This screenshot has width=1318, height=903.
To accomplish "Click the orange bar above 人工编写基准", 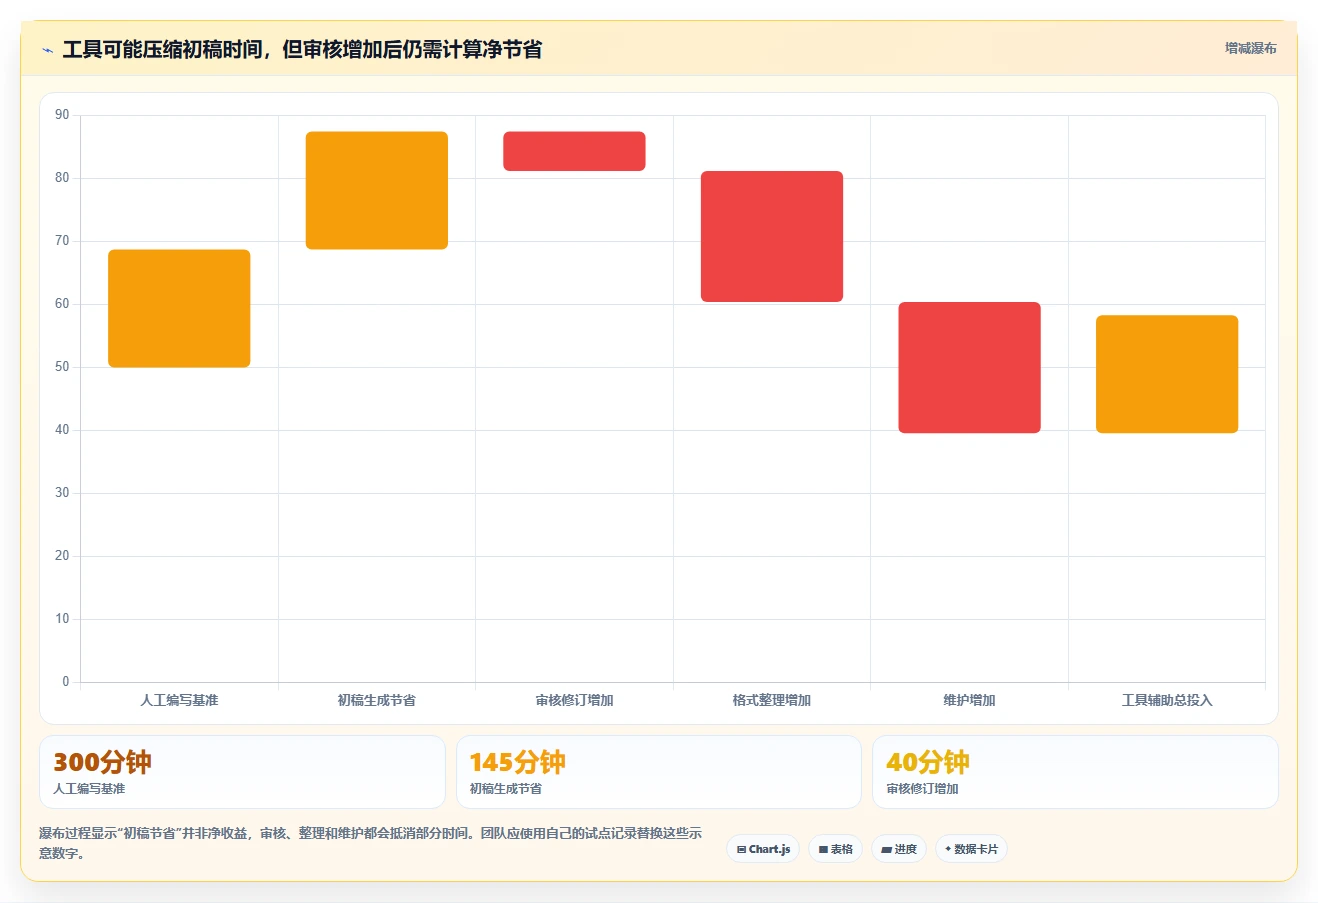I will [179, 308].
